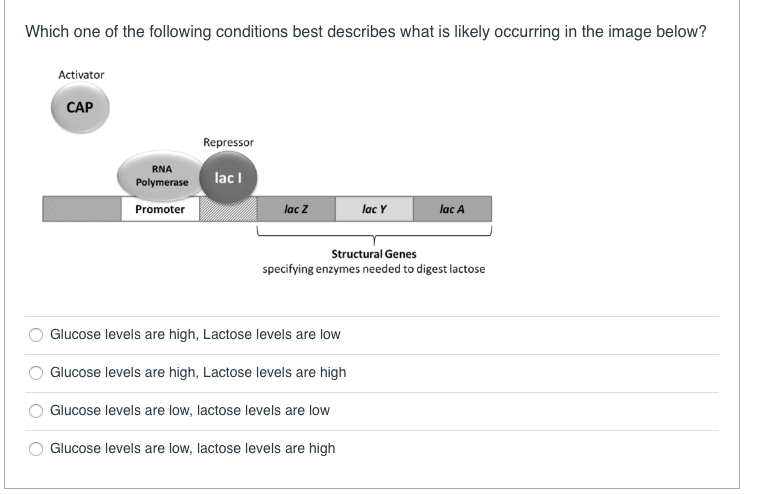The width and height of the screenshot is (766, 494).
Task: Click the lac I repressor circle
Action: [x=227, y=177]
